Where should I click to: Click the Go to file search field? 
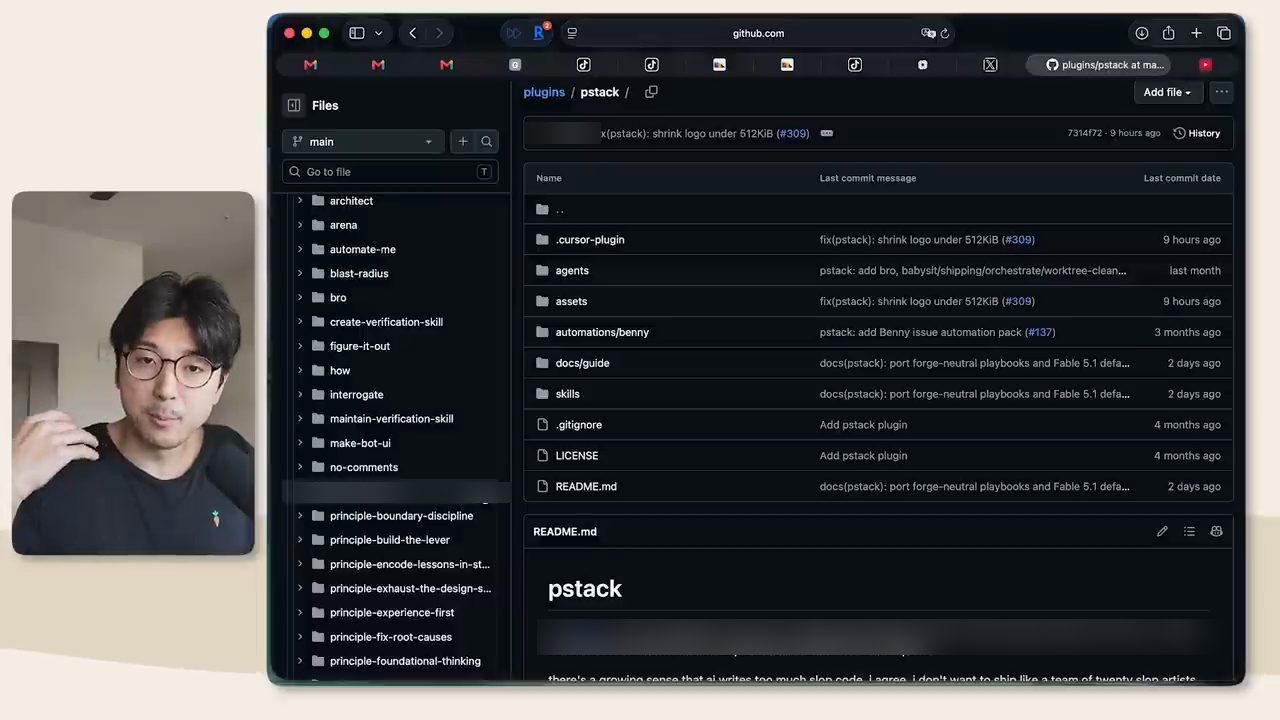tap(390, 172)
